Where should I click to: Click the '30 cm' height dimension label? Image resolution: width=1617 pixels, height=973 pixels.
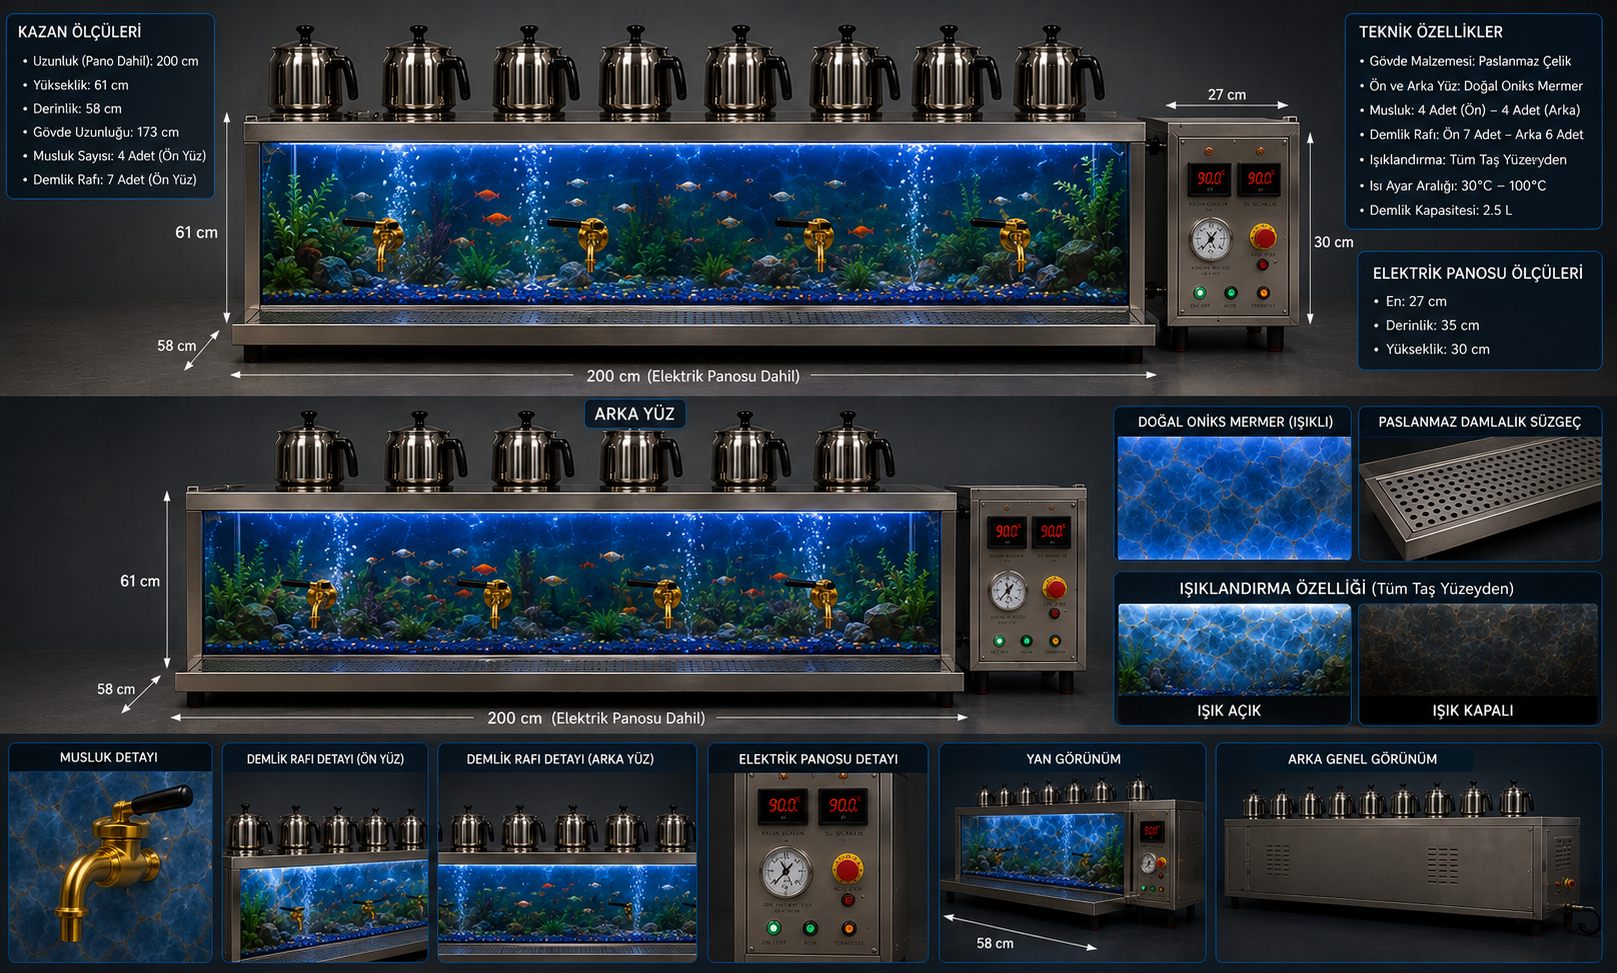click(x=1333, y=242)
